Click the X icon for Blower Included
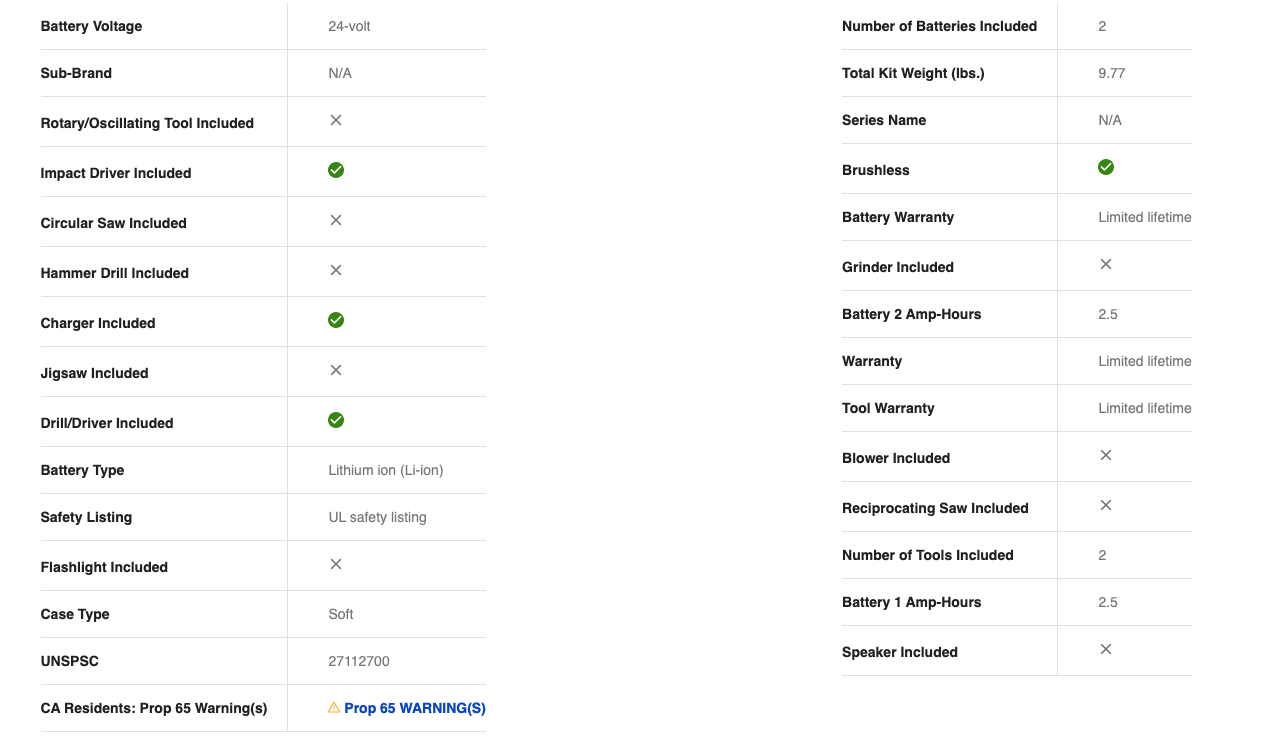 pos(1106,455)
